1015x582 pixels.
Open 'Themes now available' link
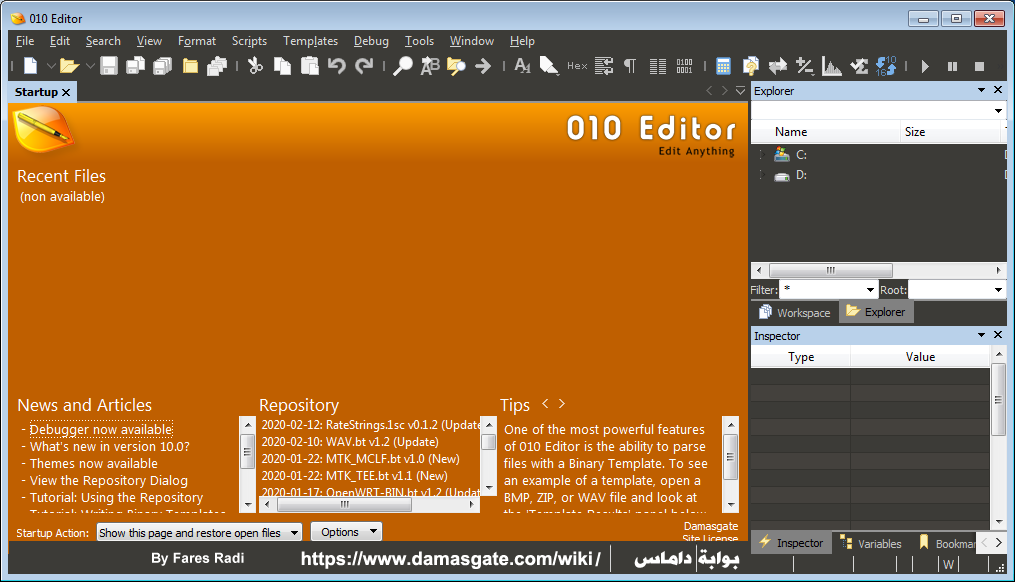click(x=94, y=464)
